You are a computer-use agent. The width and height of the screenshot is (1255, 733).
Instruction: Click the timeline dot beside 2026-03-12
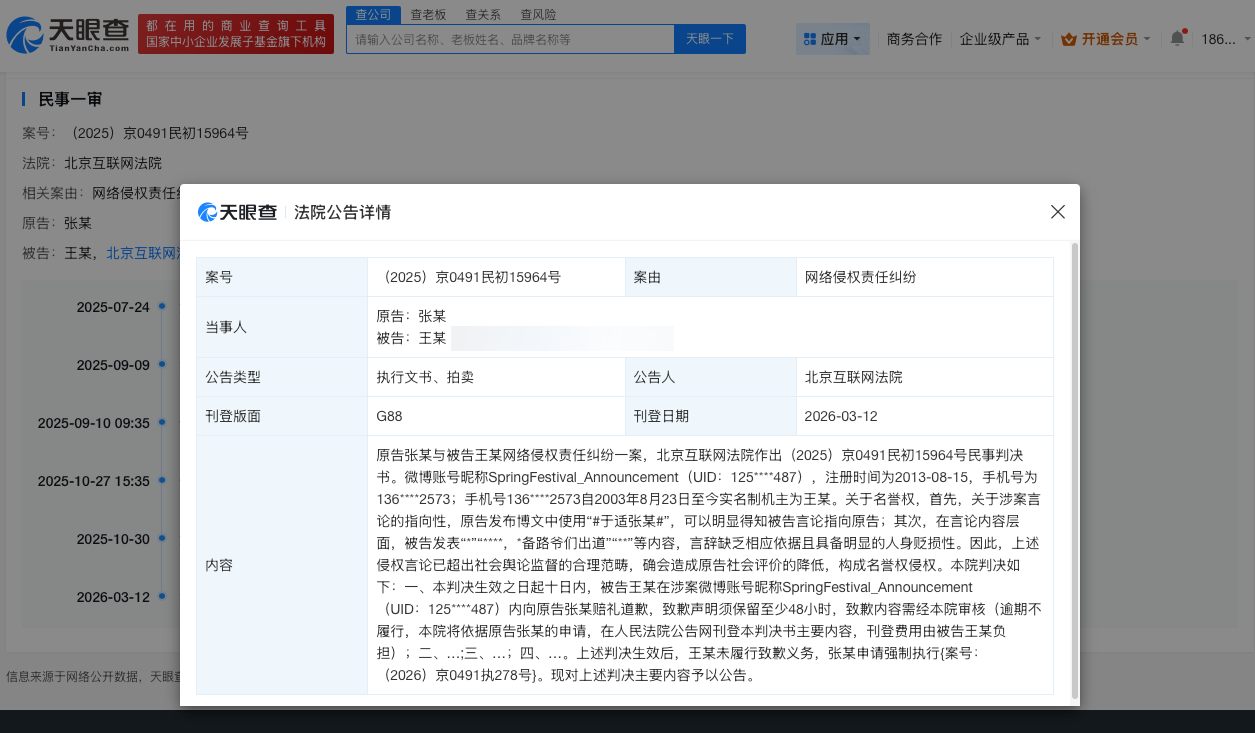click(161, 596)
